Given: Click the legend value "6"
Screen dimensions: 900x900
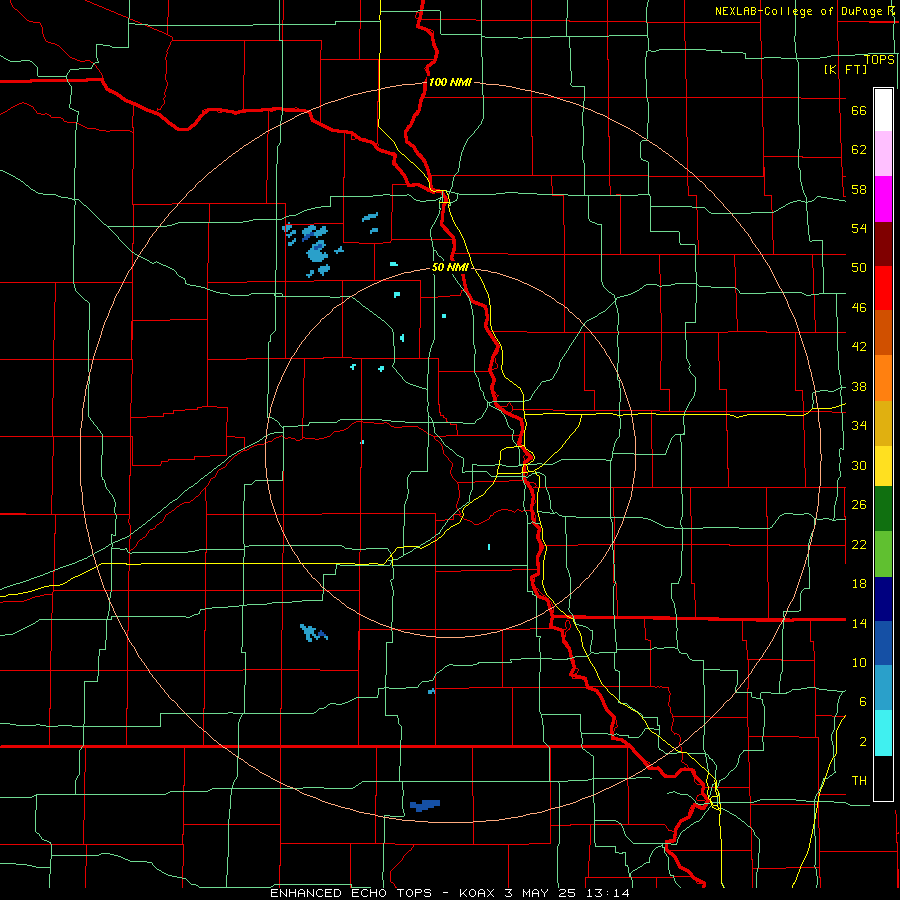Looking at the screenshot, I should pyautogui.click(x=862, y=702).
